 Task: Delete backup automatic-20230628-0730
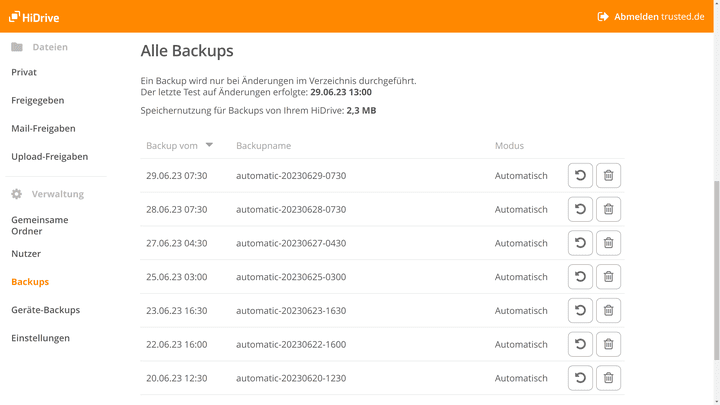(608, 209)
